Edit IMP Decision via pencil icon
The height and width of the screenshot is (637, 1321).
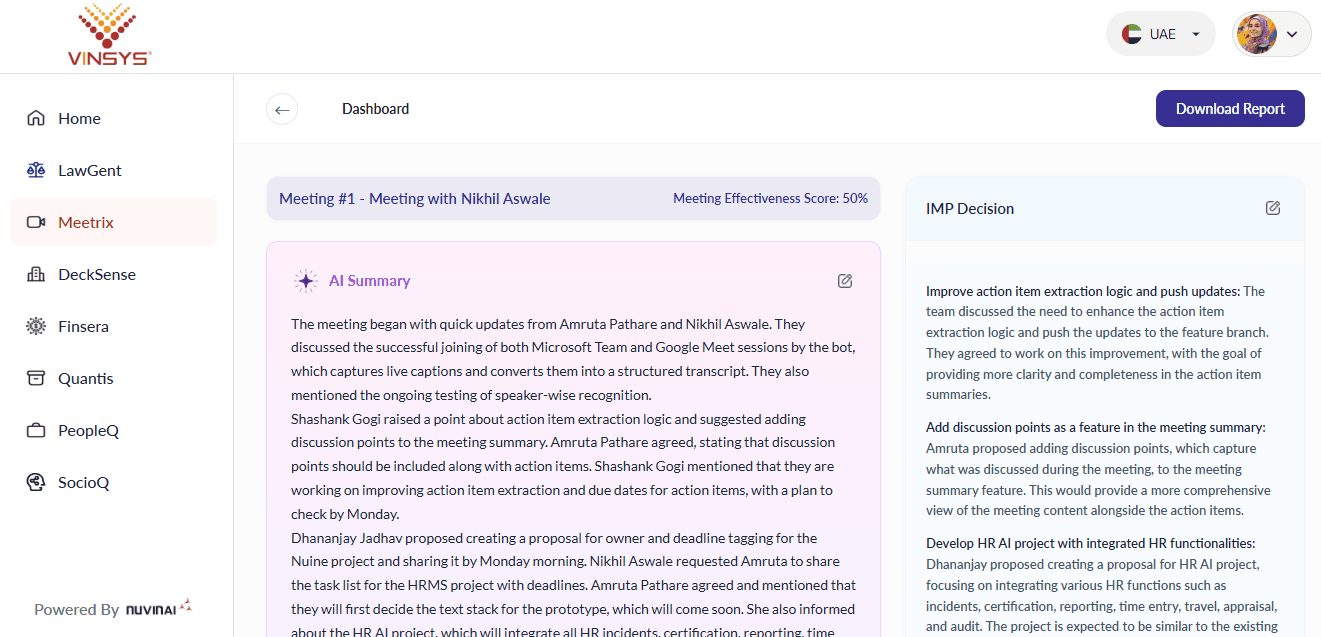coord(1273,208)
